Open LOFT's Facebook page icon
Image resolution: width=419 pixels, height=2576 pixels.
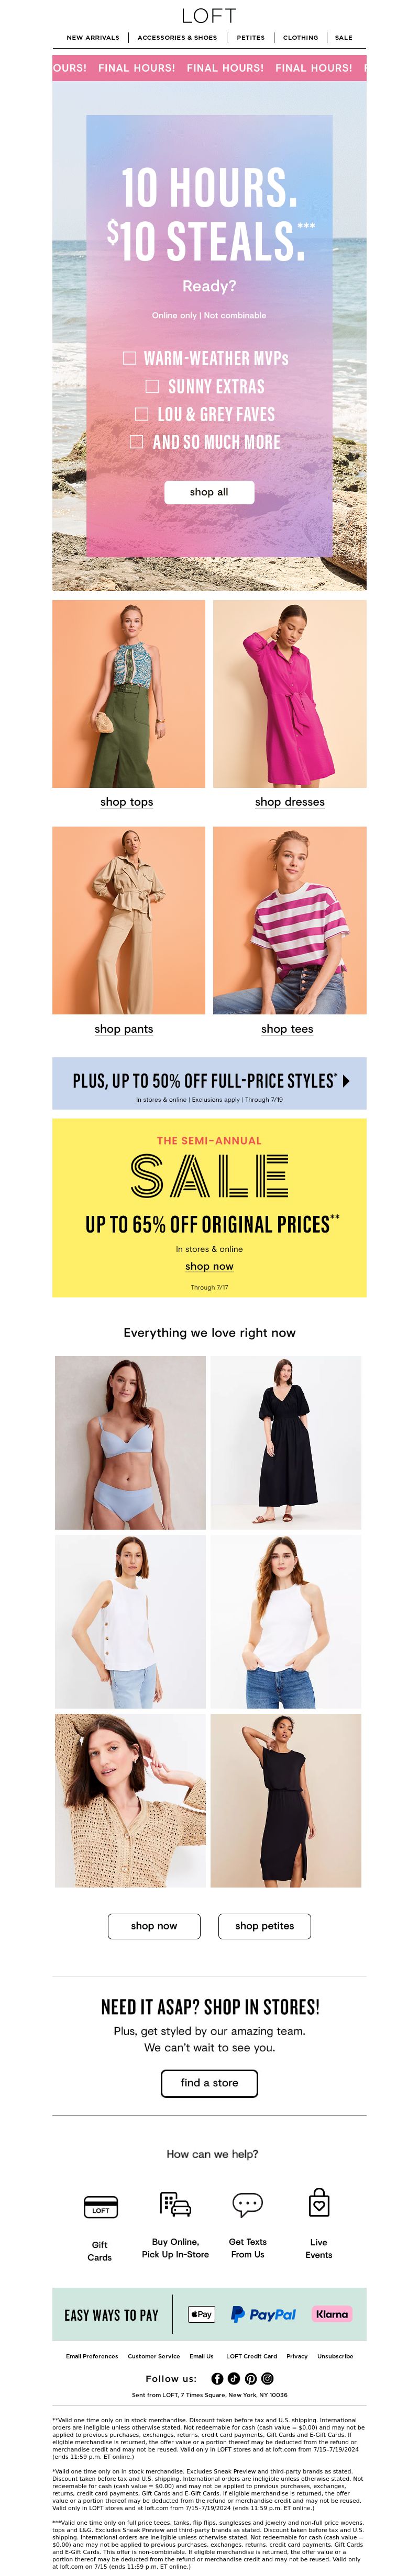coord(217,2379)
